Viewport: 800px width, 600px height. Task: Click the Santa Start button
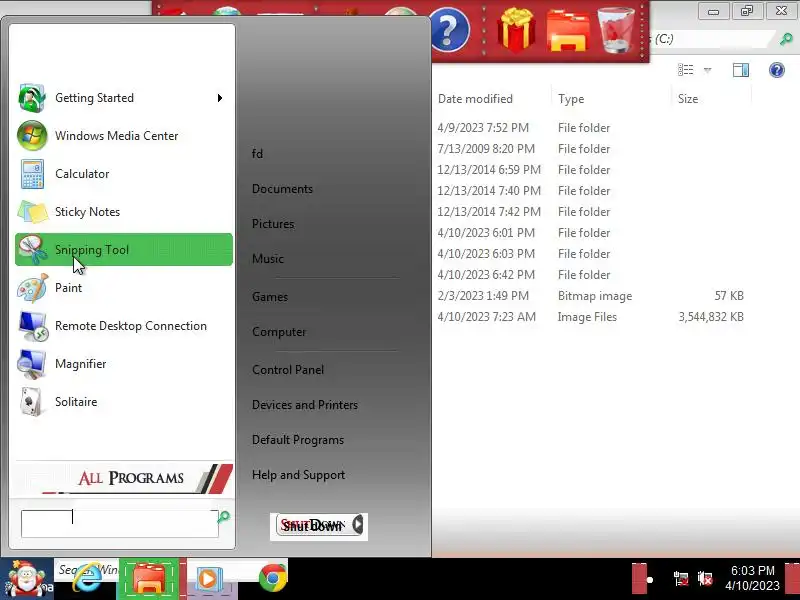(27, 579)
